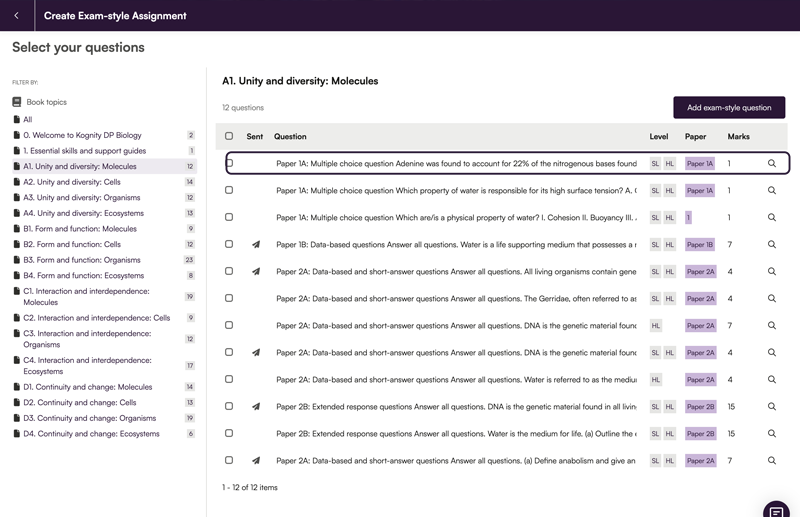Check the Paper 1B data-based question
800x517 pixels.
(x=229, y=244)
